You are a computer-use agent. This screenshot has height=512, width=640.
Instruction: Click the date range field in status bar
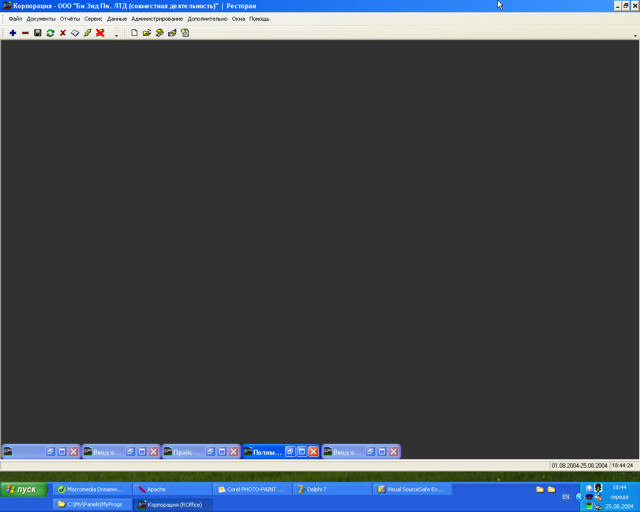(x=579, y=466)
